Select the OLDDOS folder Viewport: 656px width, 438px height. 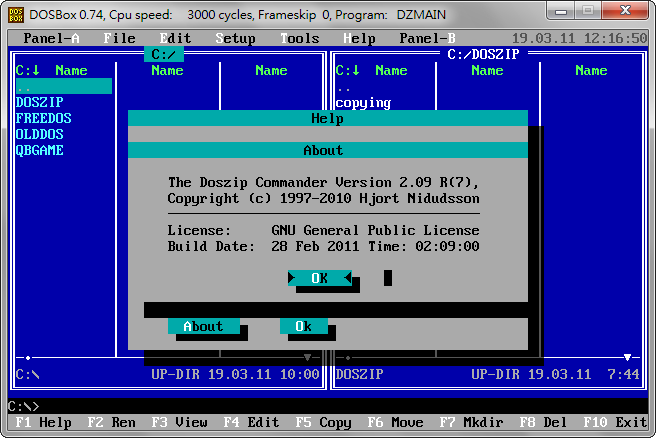[x=39, y=134]
